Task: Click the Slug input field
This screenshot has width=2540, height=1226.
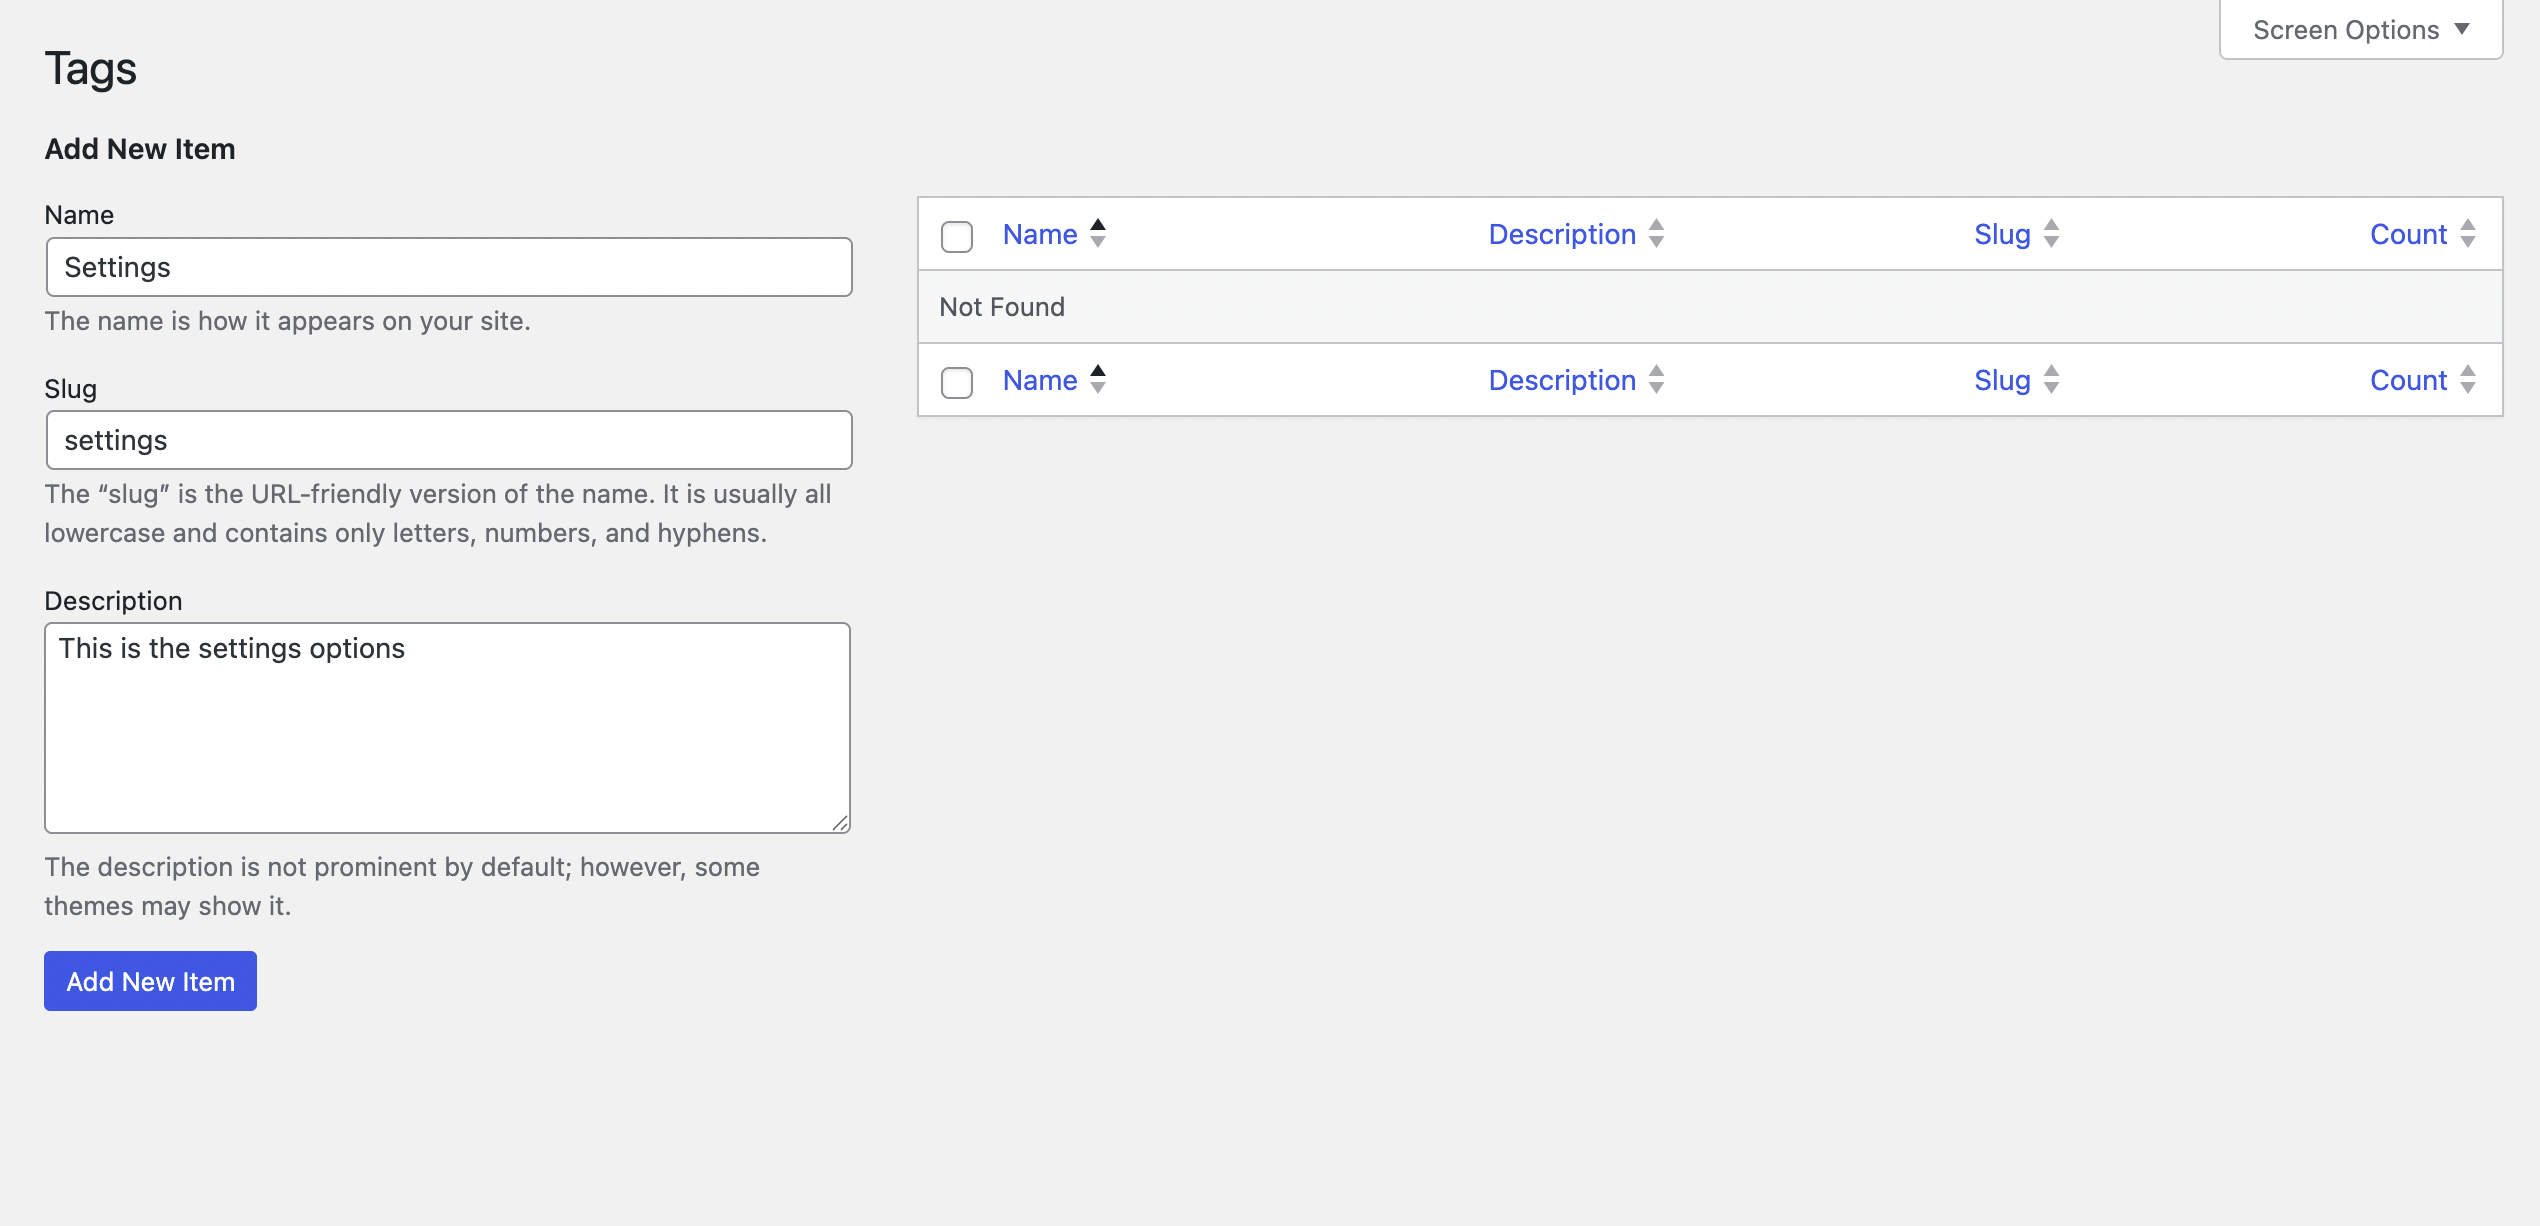Action: click(449, 440)
